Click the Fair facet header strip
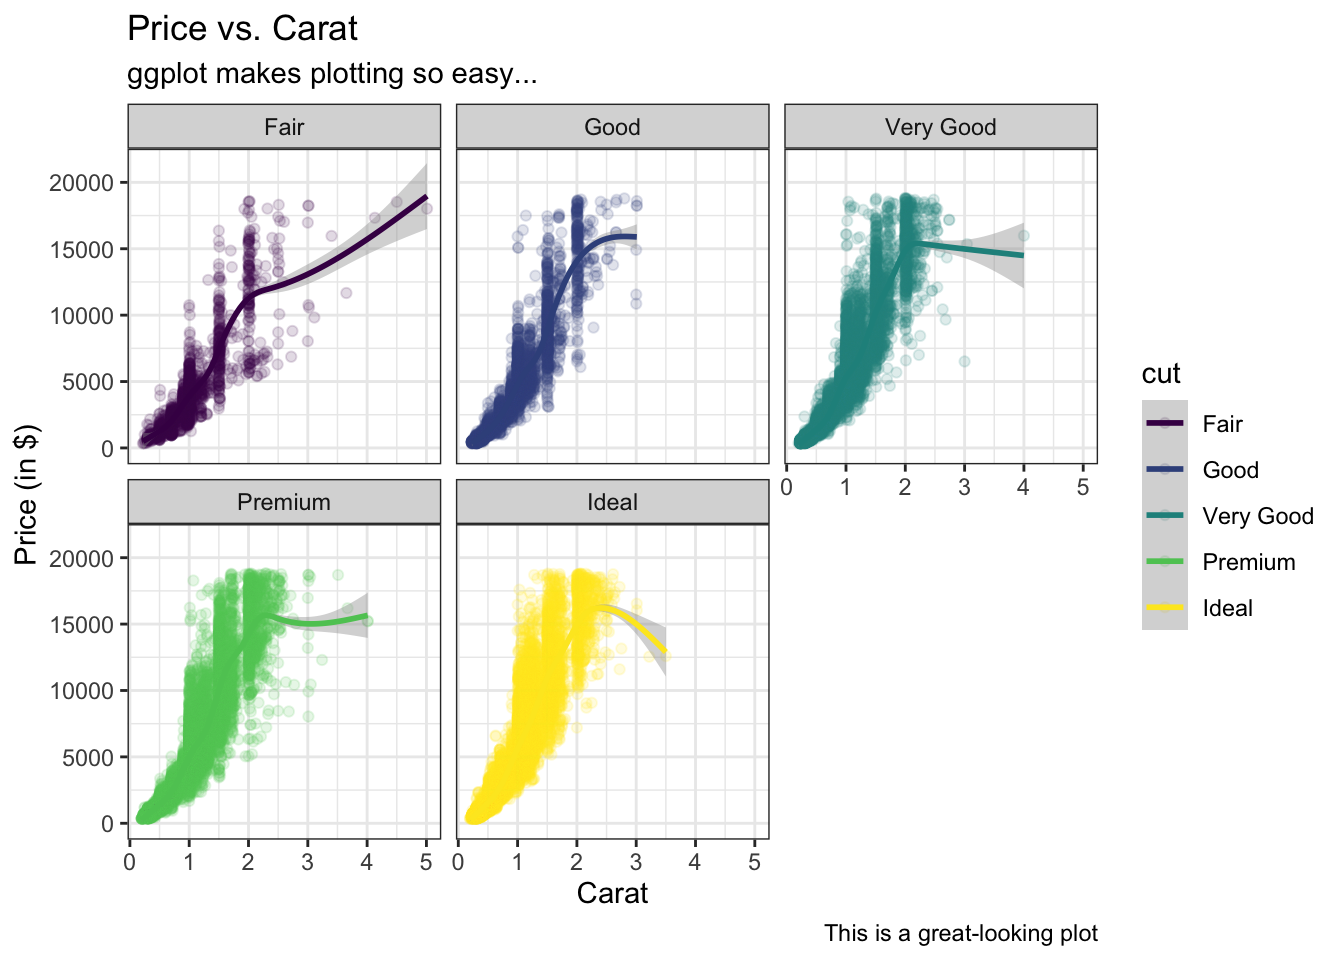1344x960 pixels. tap(284, 126)
